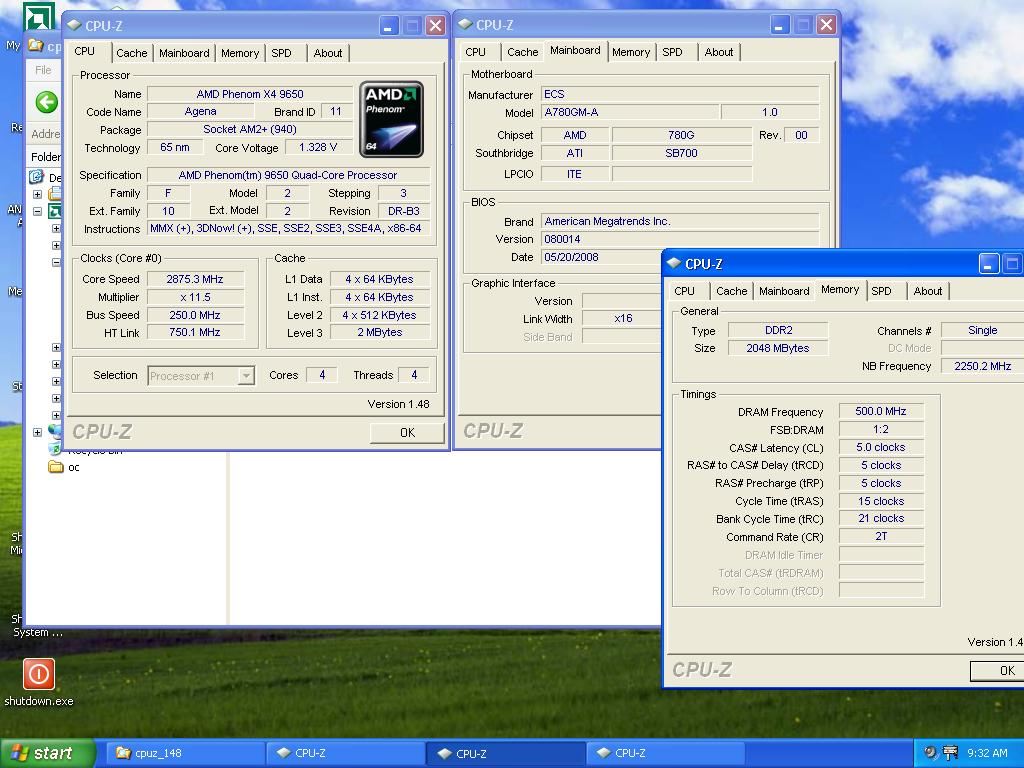The height and width of the screenshot is (768, 1024).
Task: Click the BIOS brand American Megatrends Inc.
Action: point(679,221)
